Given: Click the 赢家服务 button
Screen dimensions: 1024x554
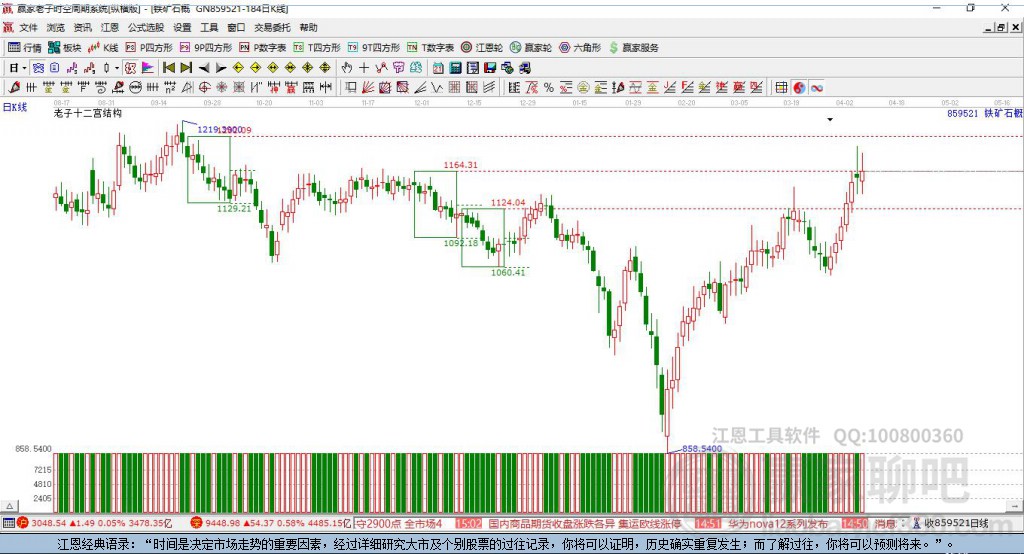Looking at the screenshot, I should tap(633, 47).
